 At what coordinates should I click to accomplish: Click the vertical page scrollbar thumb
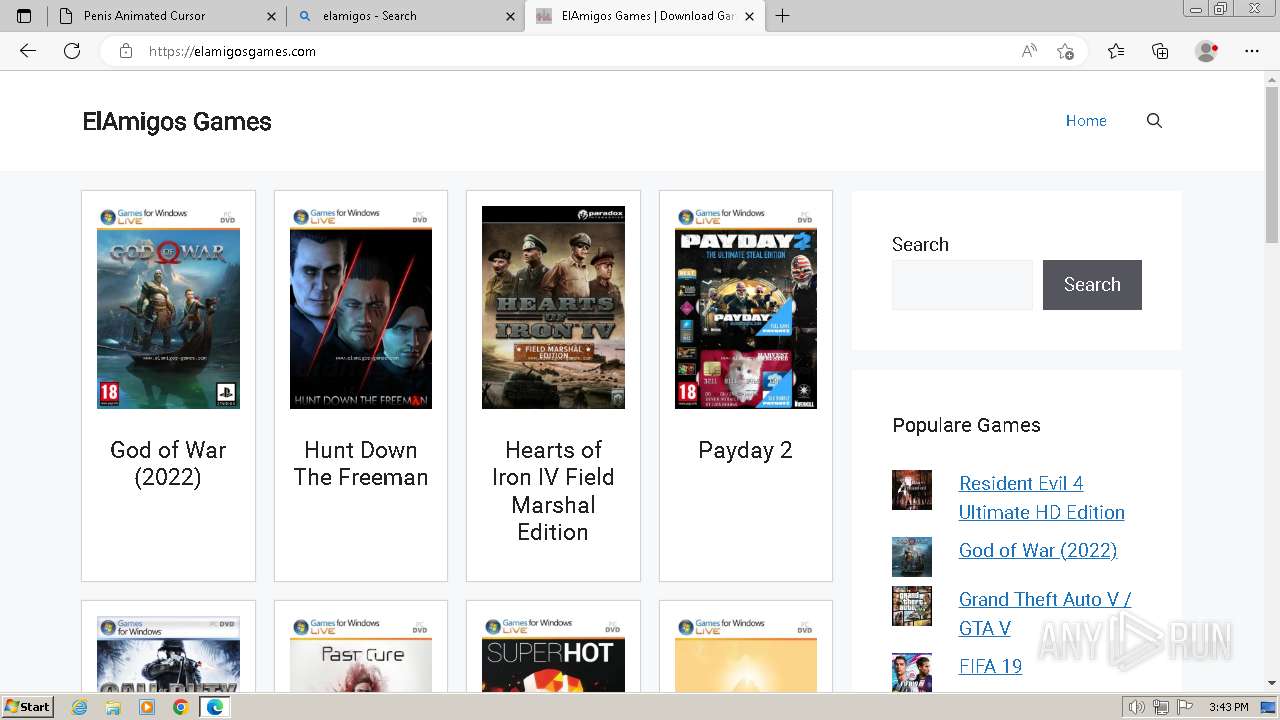(x=1272, y=165)
